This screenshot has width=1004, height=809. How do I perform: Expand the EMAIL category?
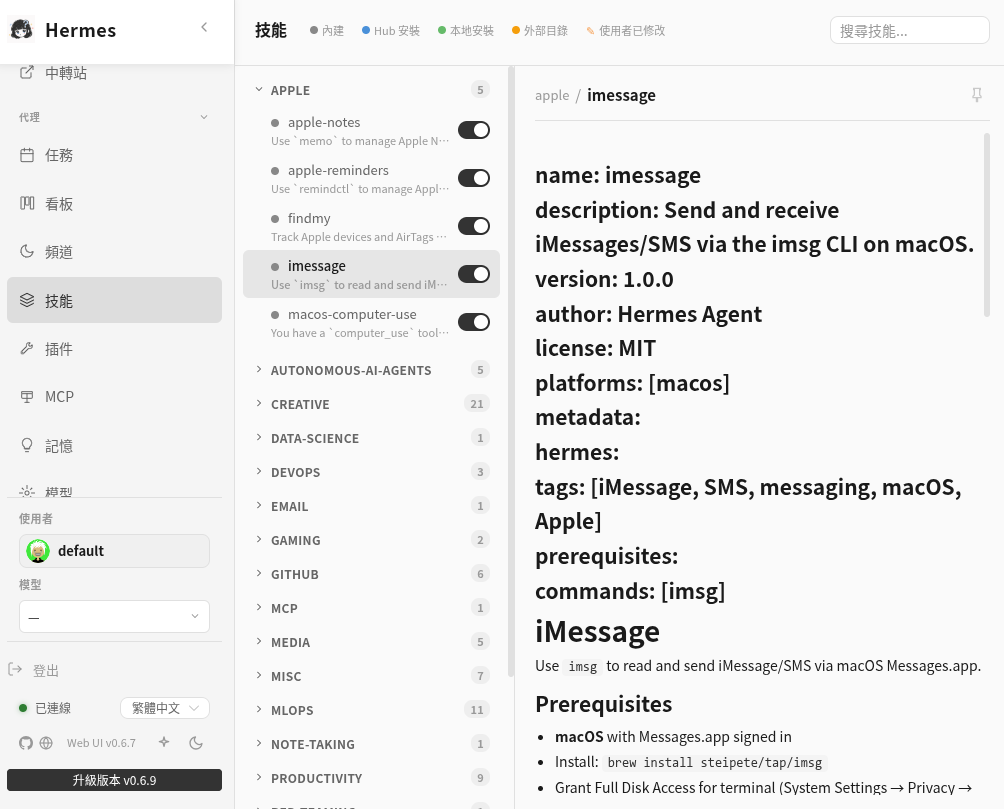(x=371, y=506)
